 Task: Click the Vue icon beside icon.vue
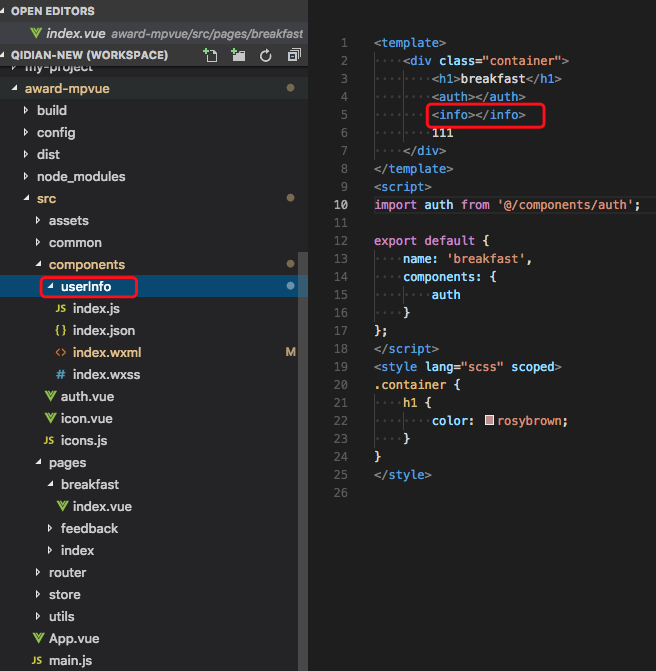click(50, 418)
